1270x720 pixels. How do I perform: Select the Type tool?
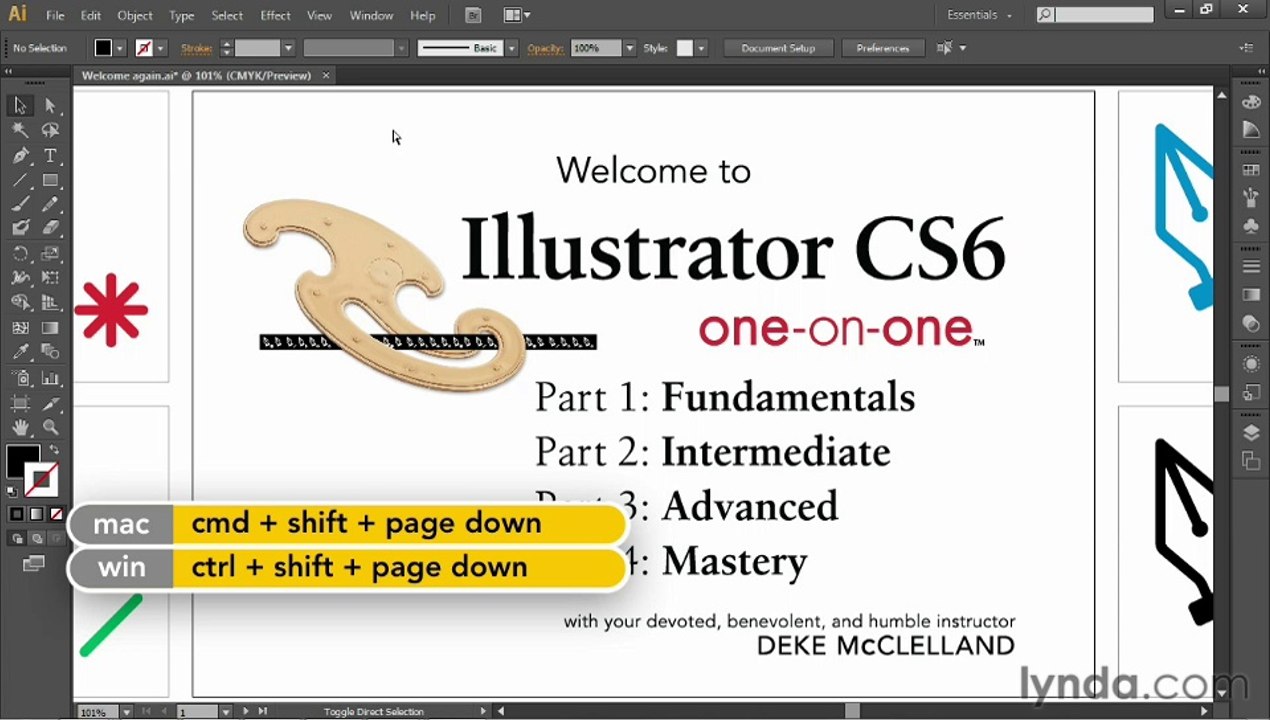50,156
